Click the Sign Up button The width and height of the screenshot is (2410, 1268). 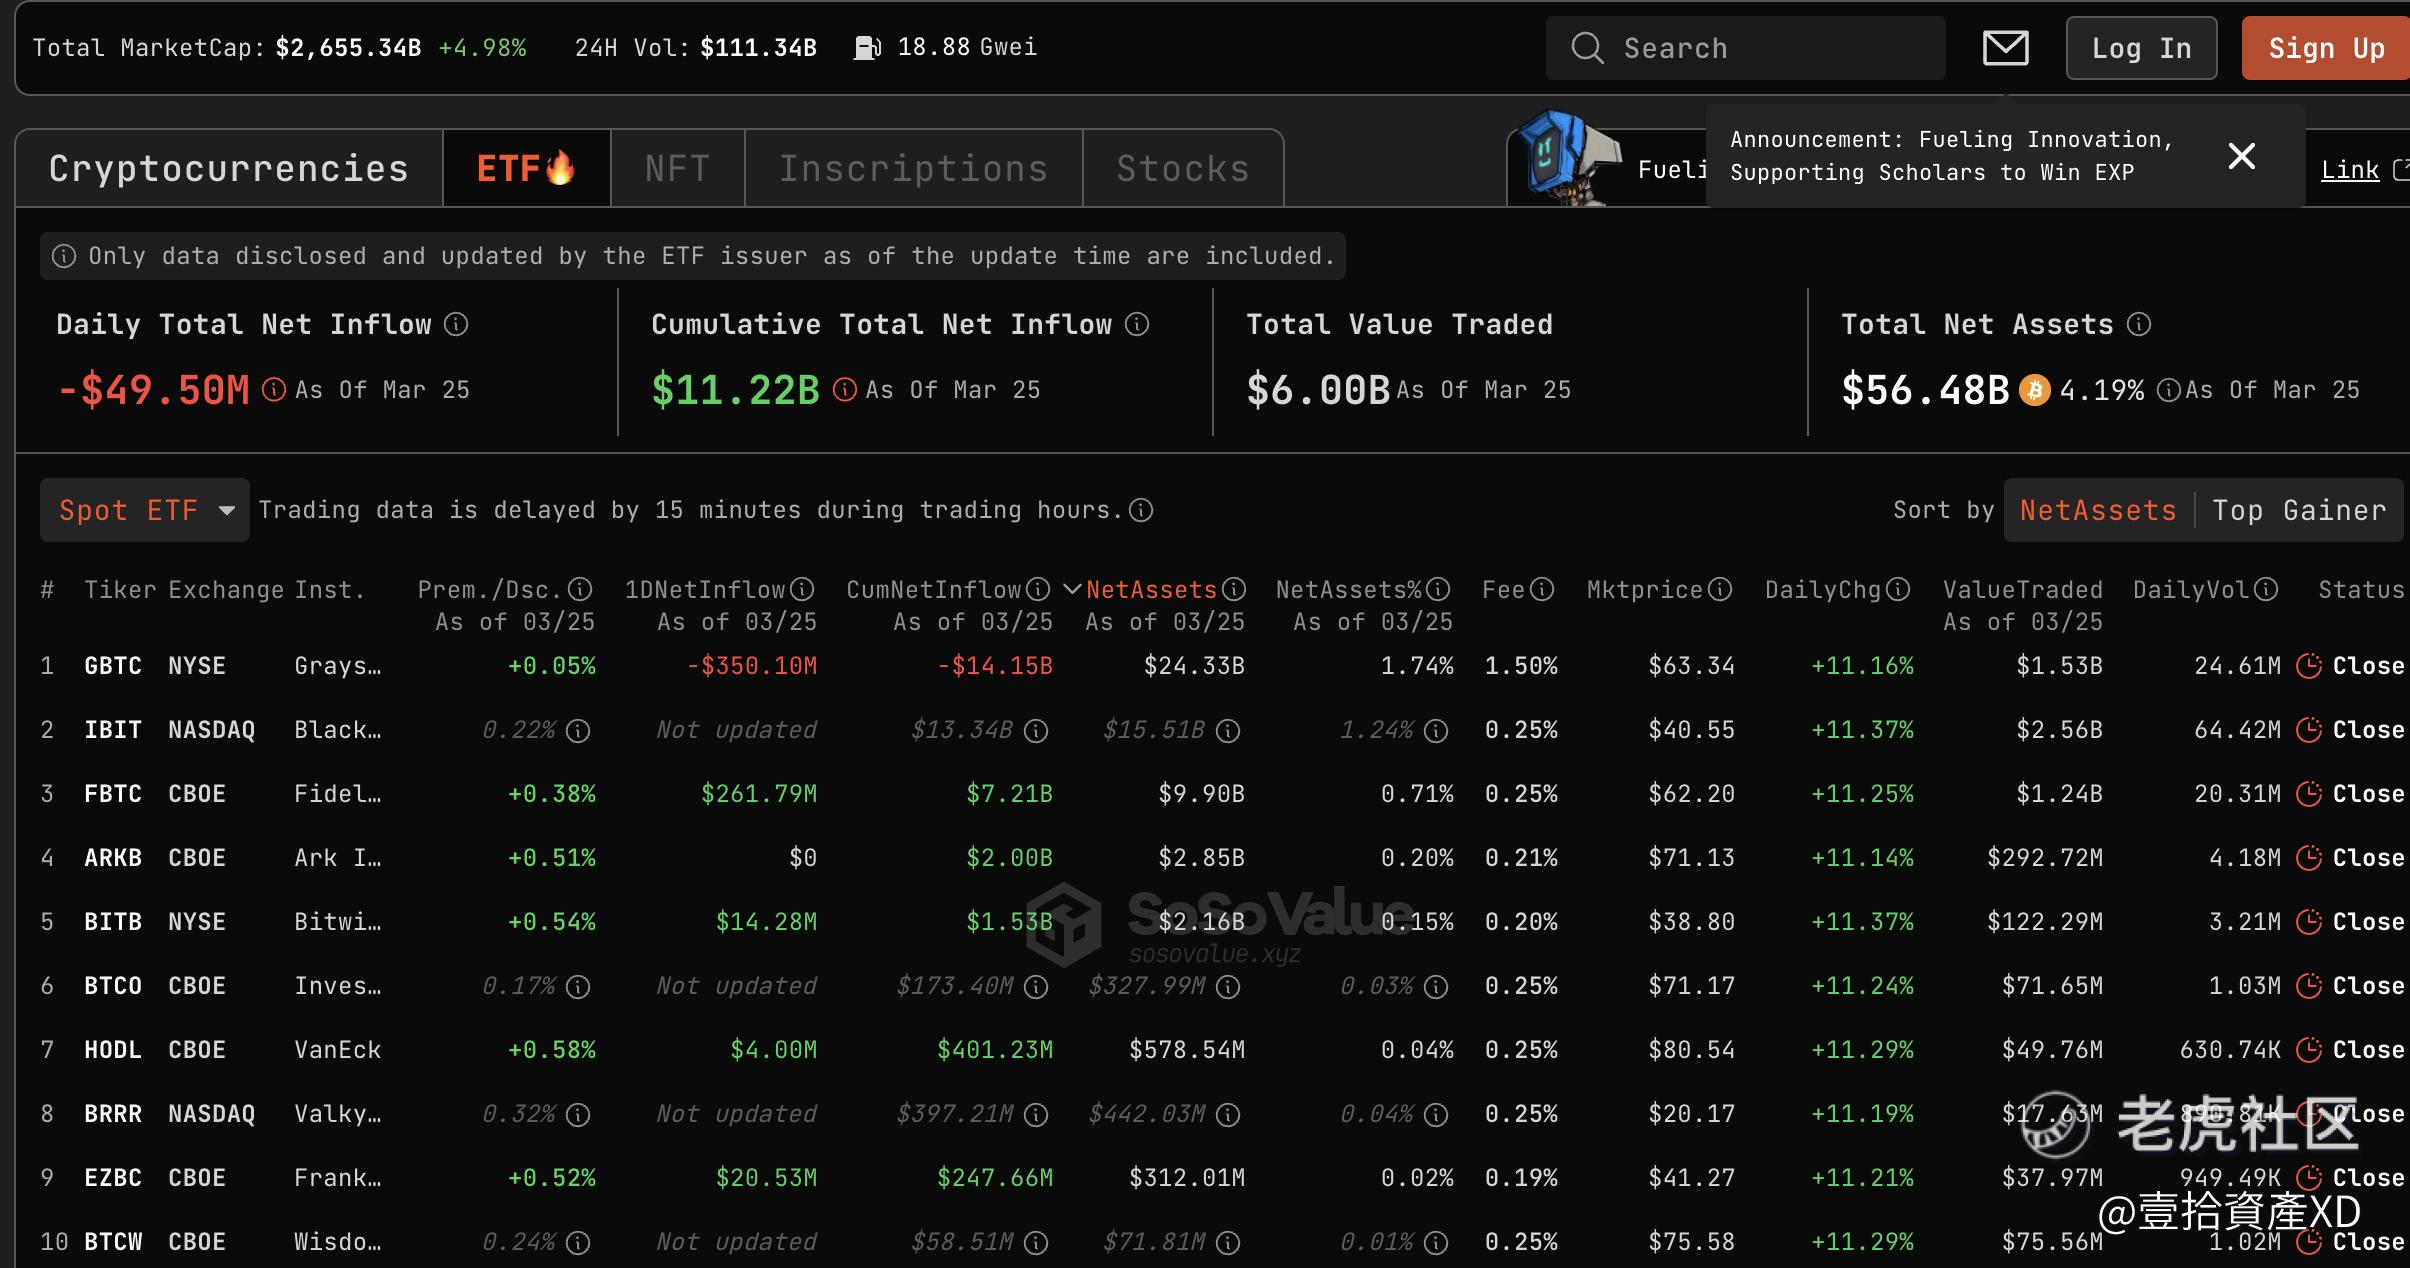point(2326,48)
